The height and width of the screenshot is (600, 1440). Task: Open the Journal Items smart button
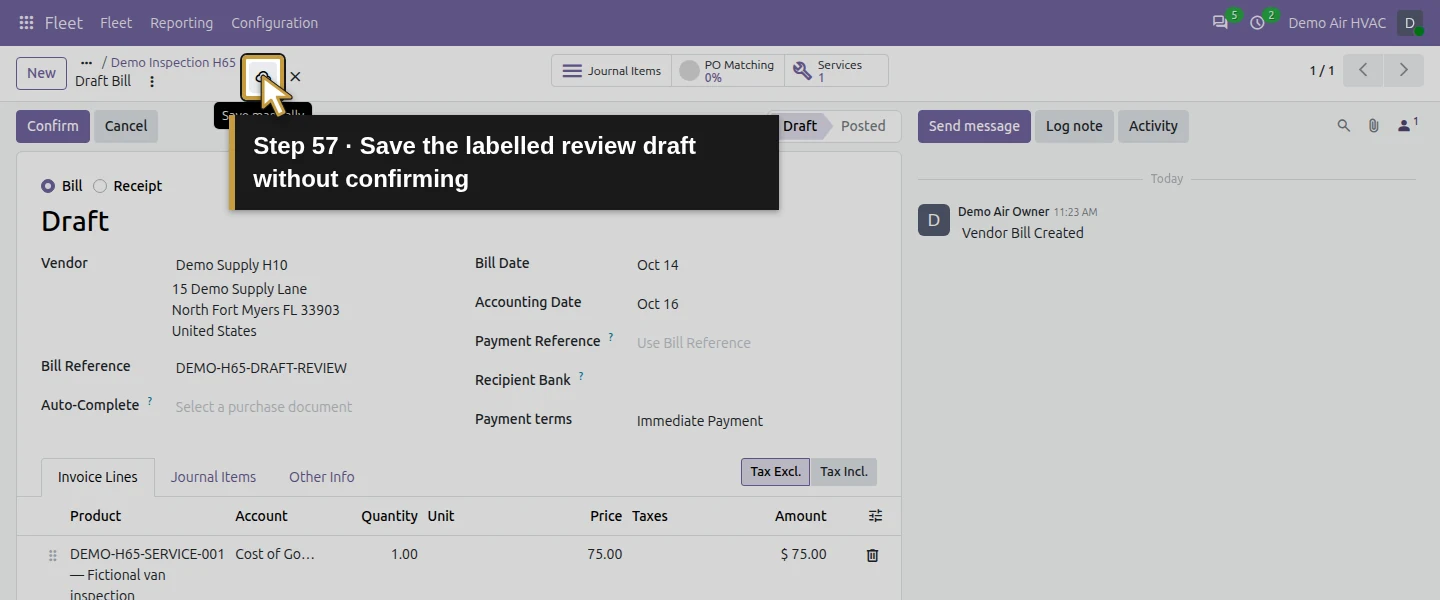click(x=612, y=71)
